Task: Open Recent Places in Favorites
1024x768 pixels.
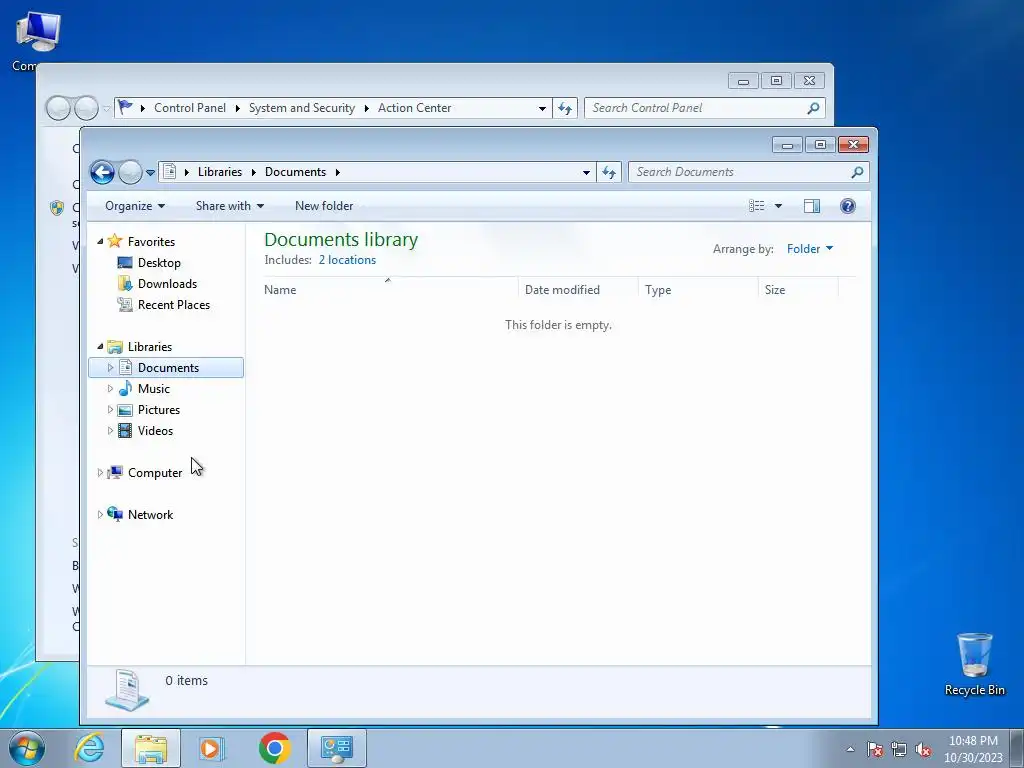Action: click(x=174, y=304)
